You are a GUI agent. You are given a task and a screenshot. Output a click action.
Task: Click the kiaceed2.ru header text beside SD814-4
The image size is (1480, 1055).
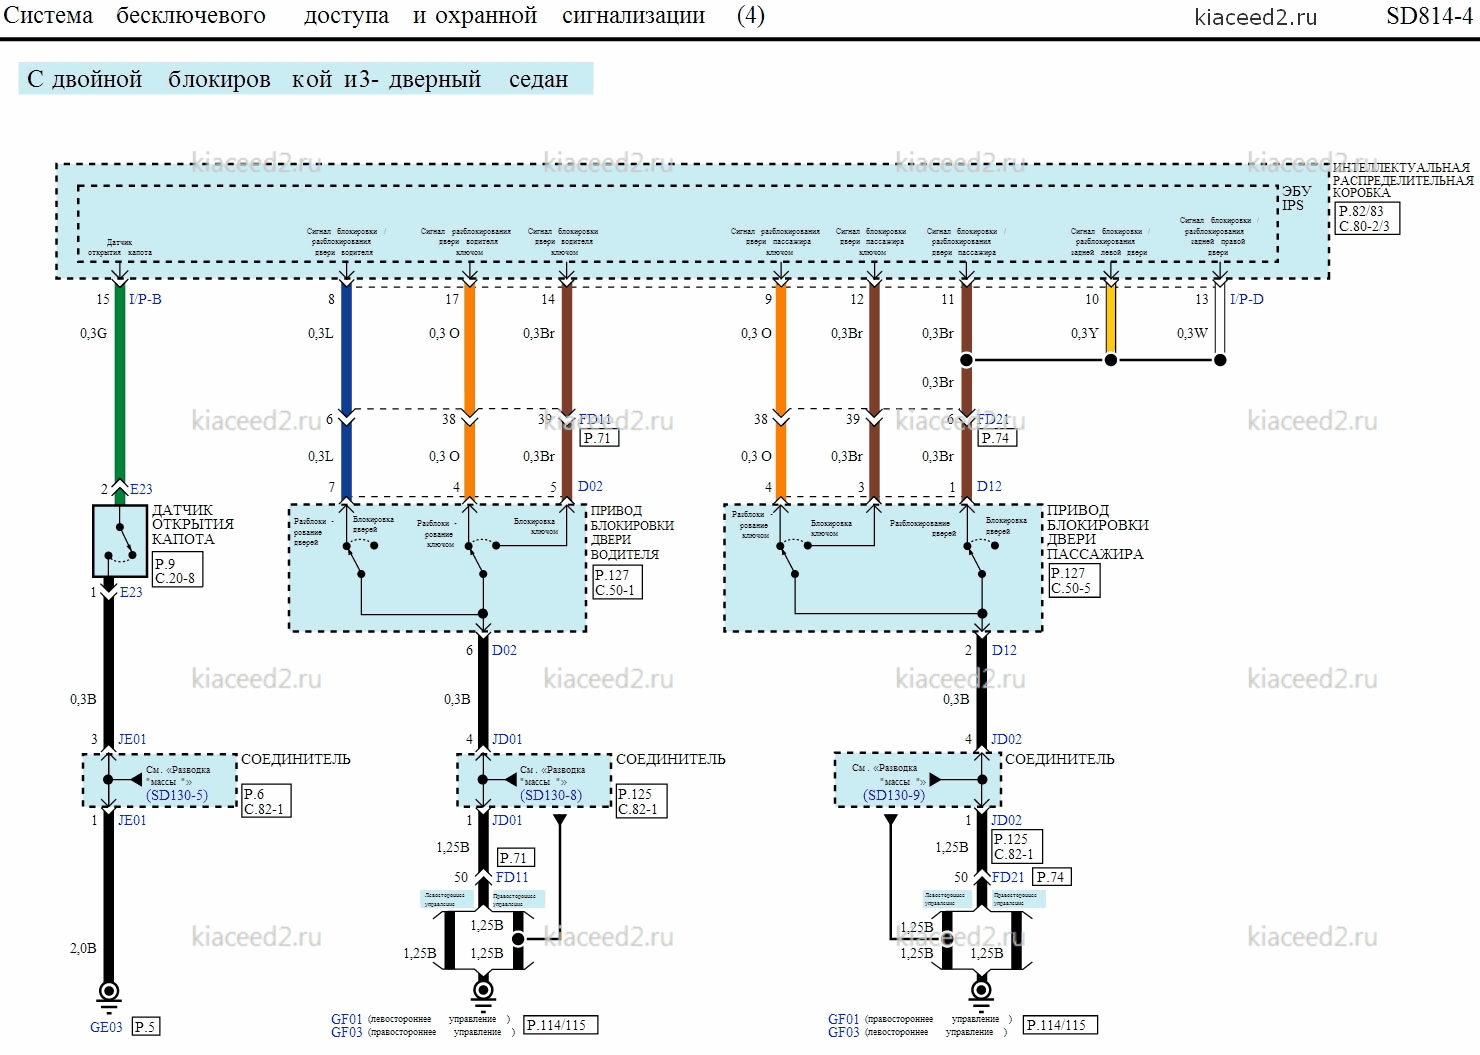pyautogui.click(x=1255, y=17)
